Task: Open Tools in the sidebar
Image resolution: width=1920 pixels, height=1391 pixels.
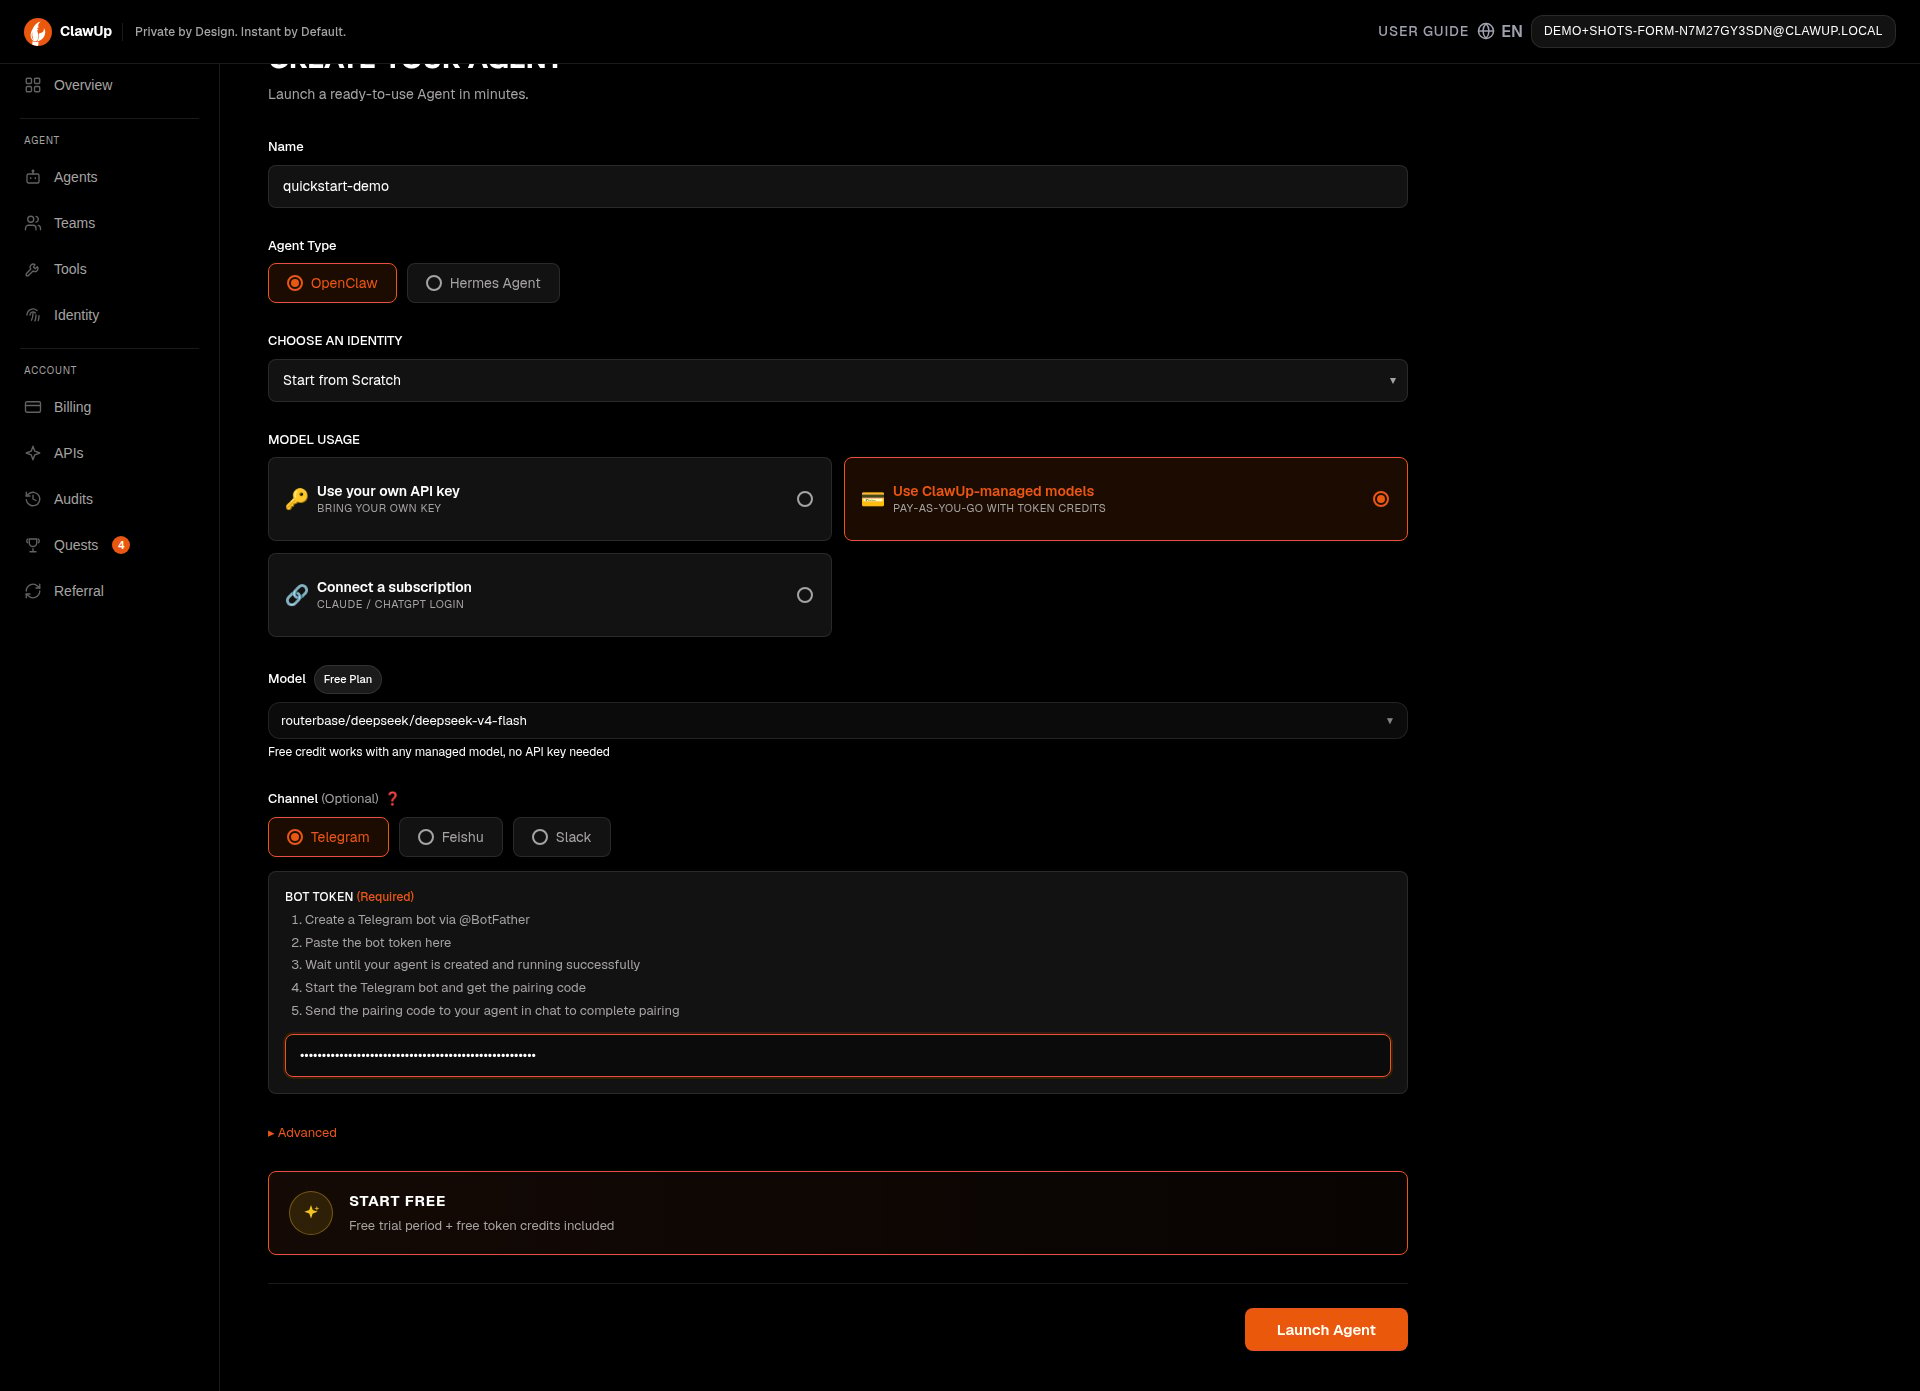Action: (110, 269)
